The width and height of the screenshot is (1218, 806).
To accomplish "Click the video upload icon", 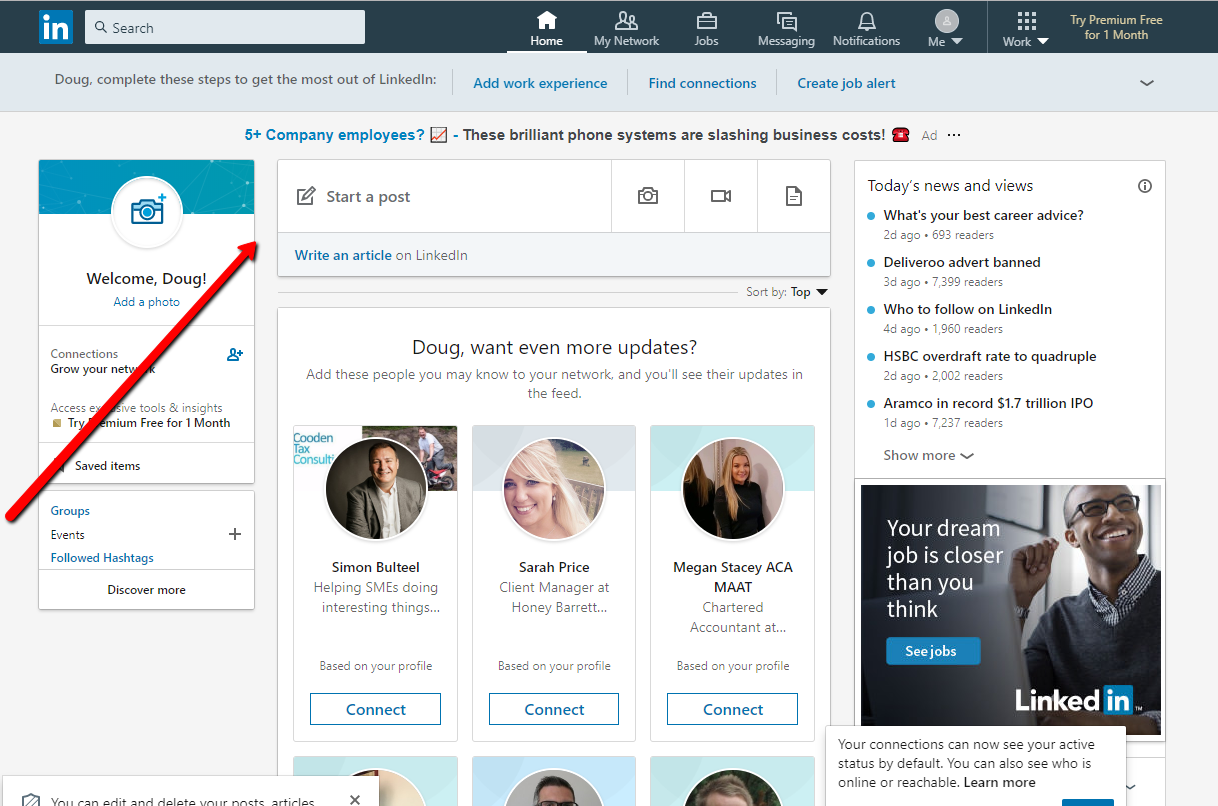I will point(721,196).
